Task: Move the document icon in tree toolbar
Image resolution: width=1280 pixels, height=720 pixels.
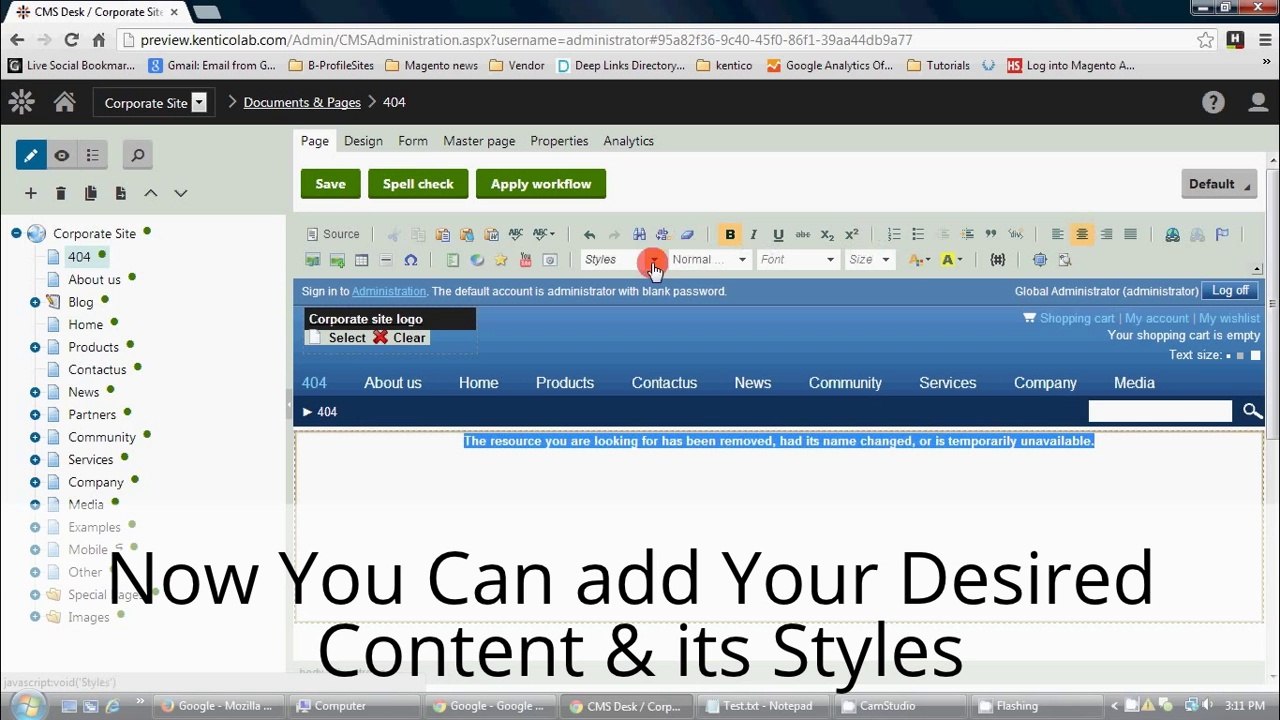Action: click(x=121, y=193)
